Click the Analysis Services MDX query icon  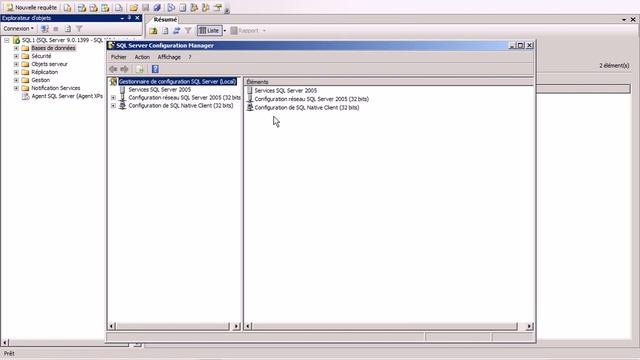pos(82,7)
